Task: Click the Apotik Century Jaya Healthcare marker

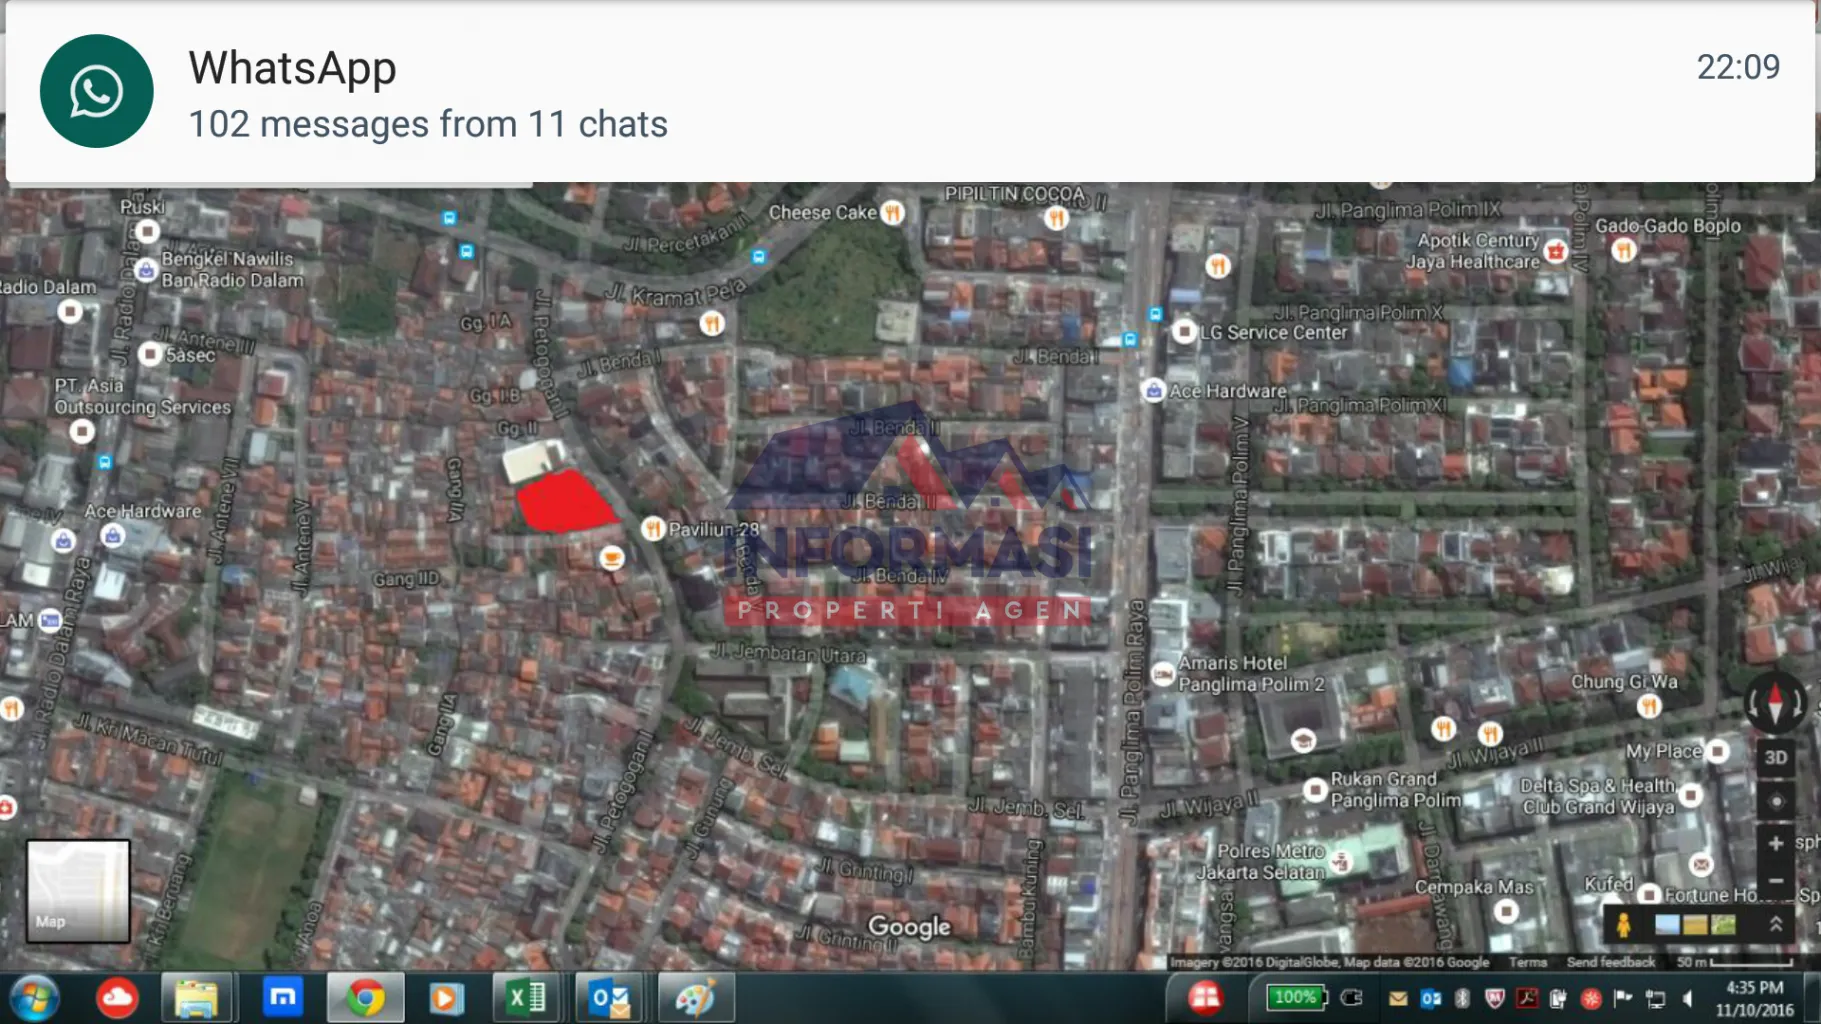Action: tap(1554, 250)
